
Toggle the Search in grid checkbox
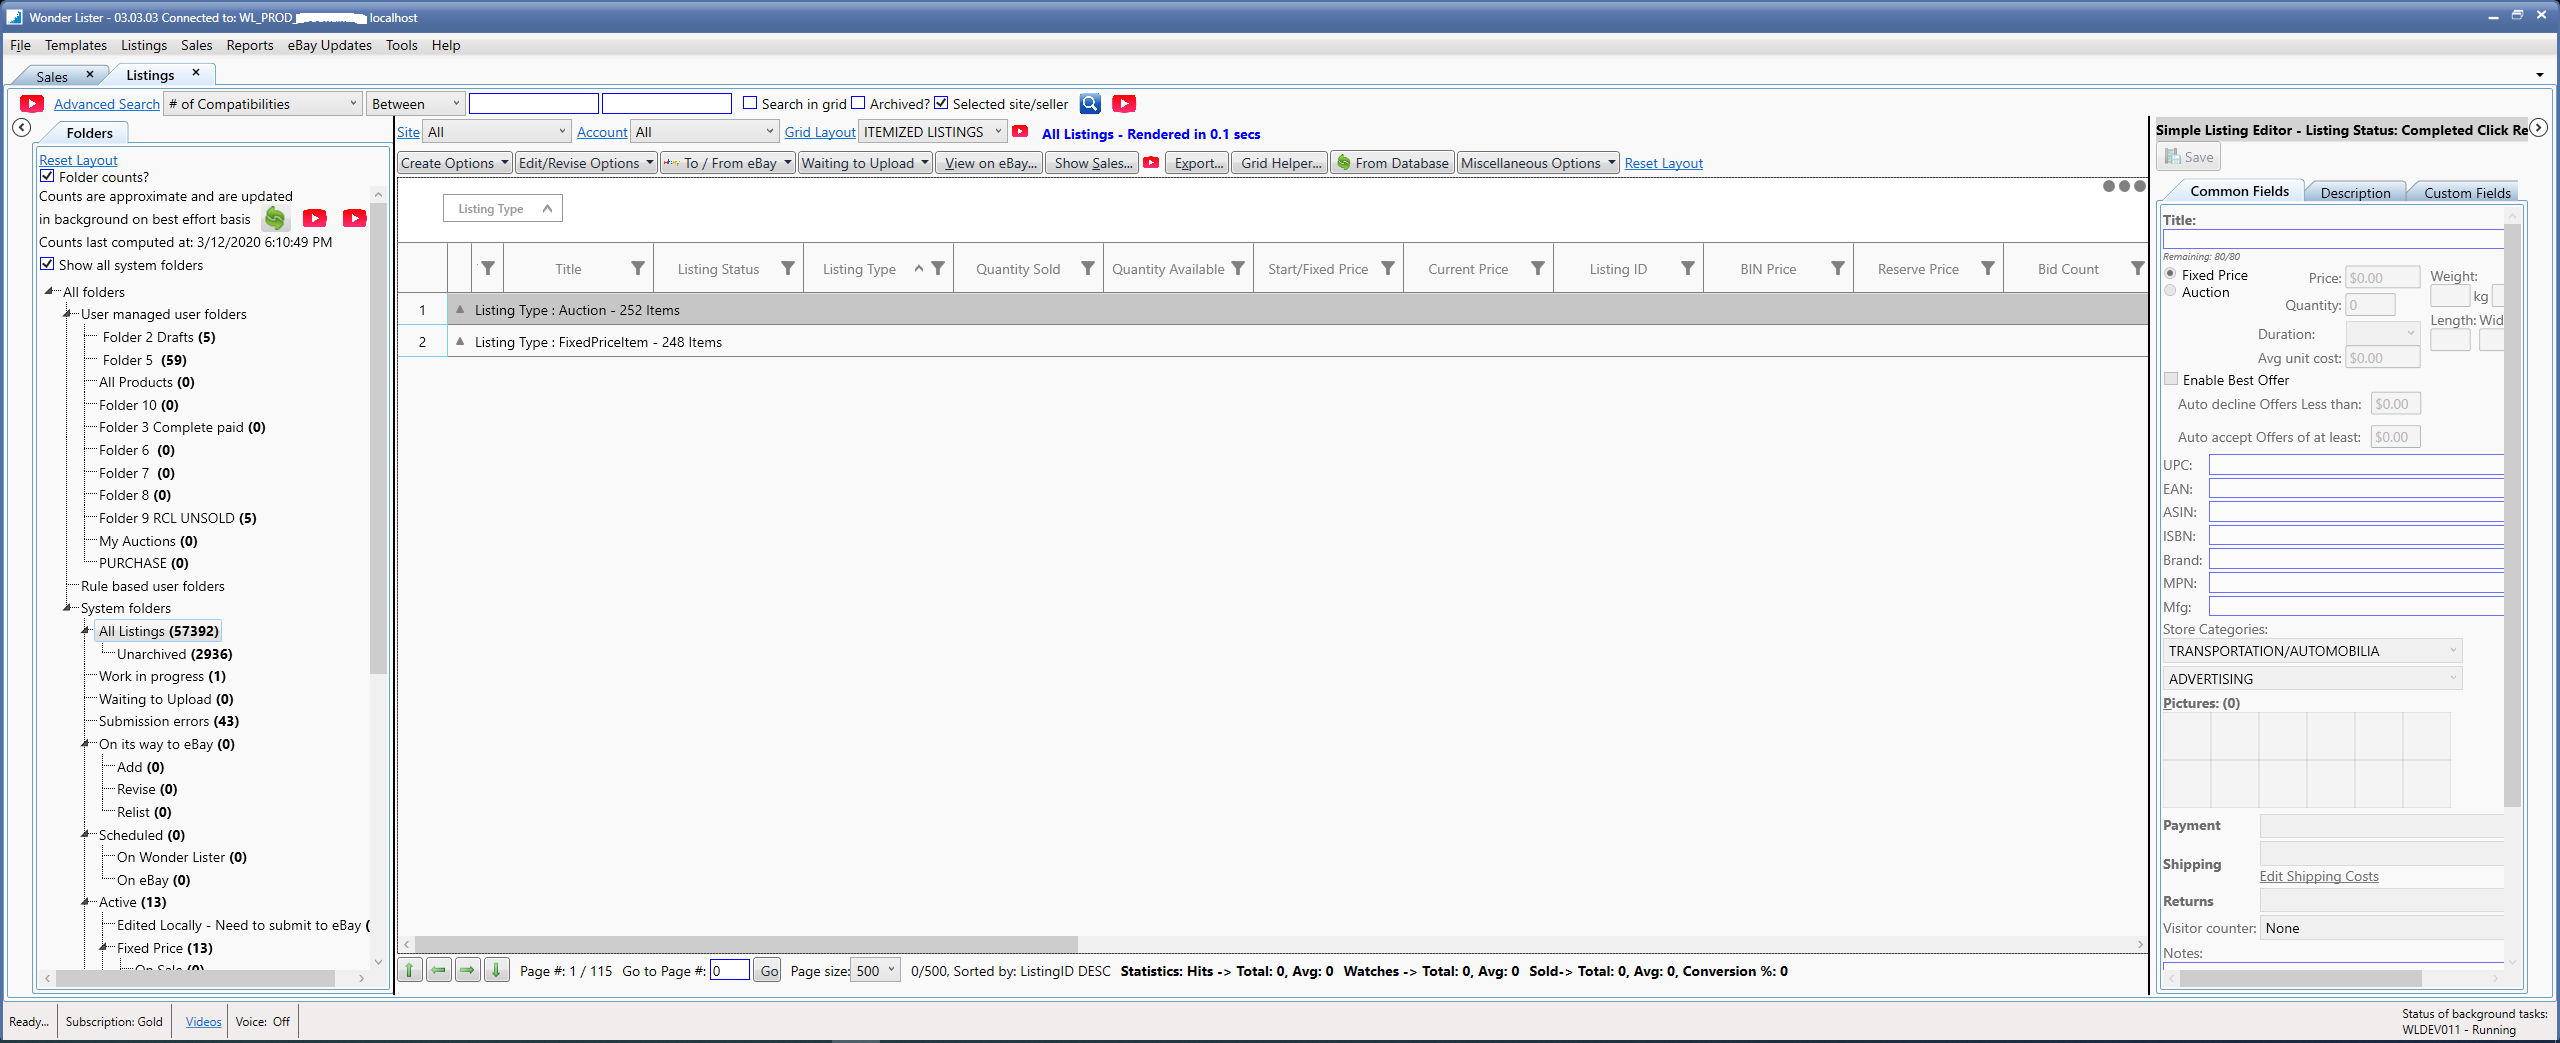click(x=750, y=103)
